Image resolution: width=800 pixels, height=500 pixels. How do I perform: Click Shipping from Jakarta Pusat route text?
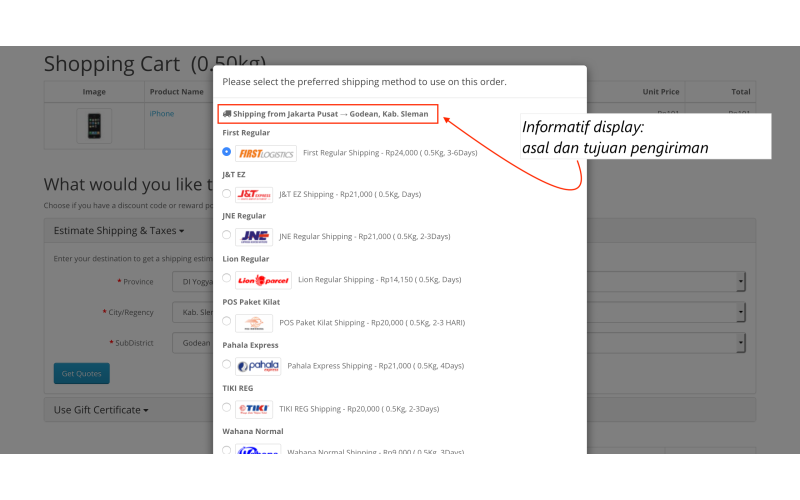tap(331, 114)
